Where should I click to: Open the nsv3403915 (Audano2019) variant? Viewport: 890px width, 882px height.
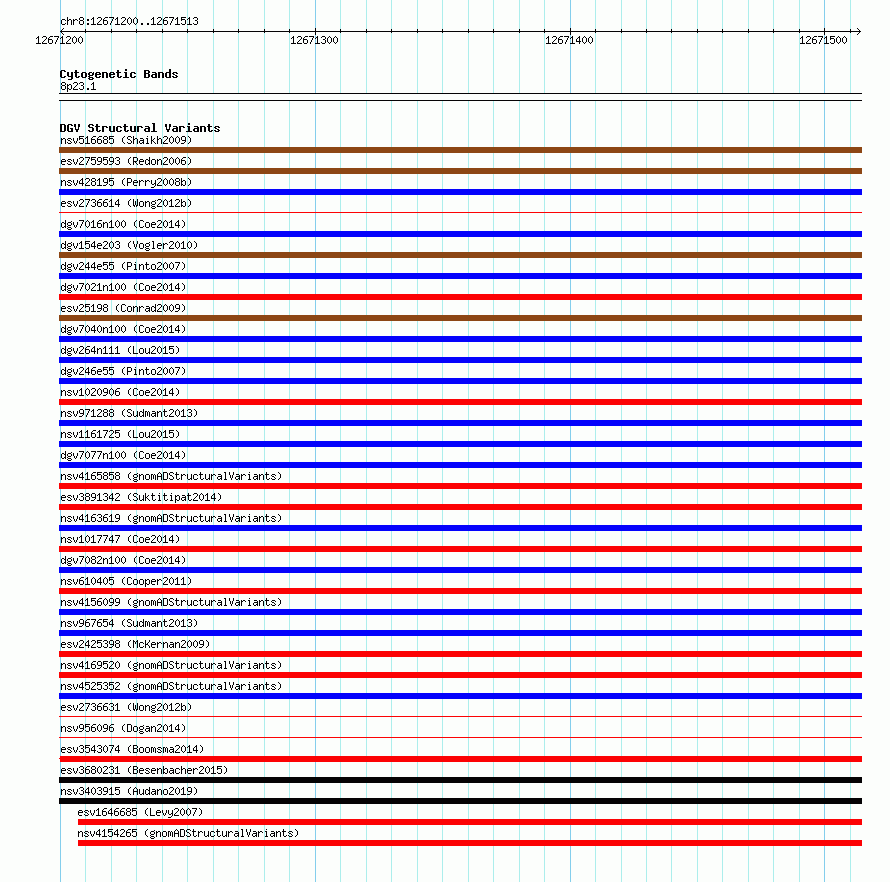click(129, 791)
